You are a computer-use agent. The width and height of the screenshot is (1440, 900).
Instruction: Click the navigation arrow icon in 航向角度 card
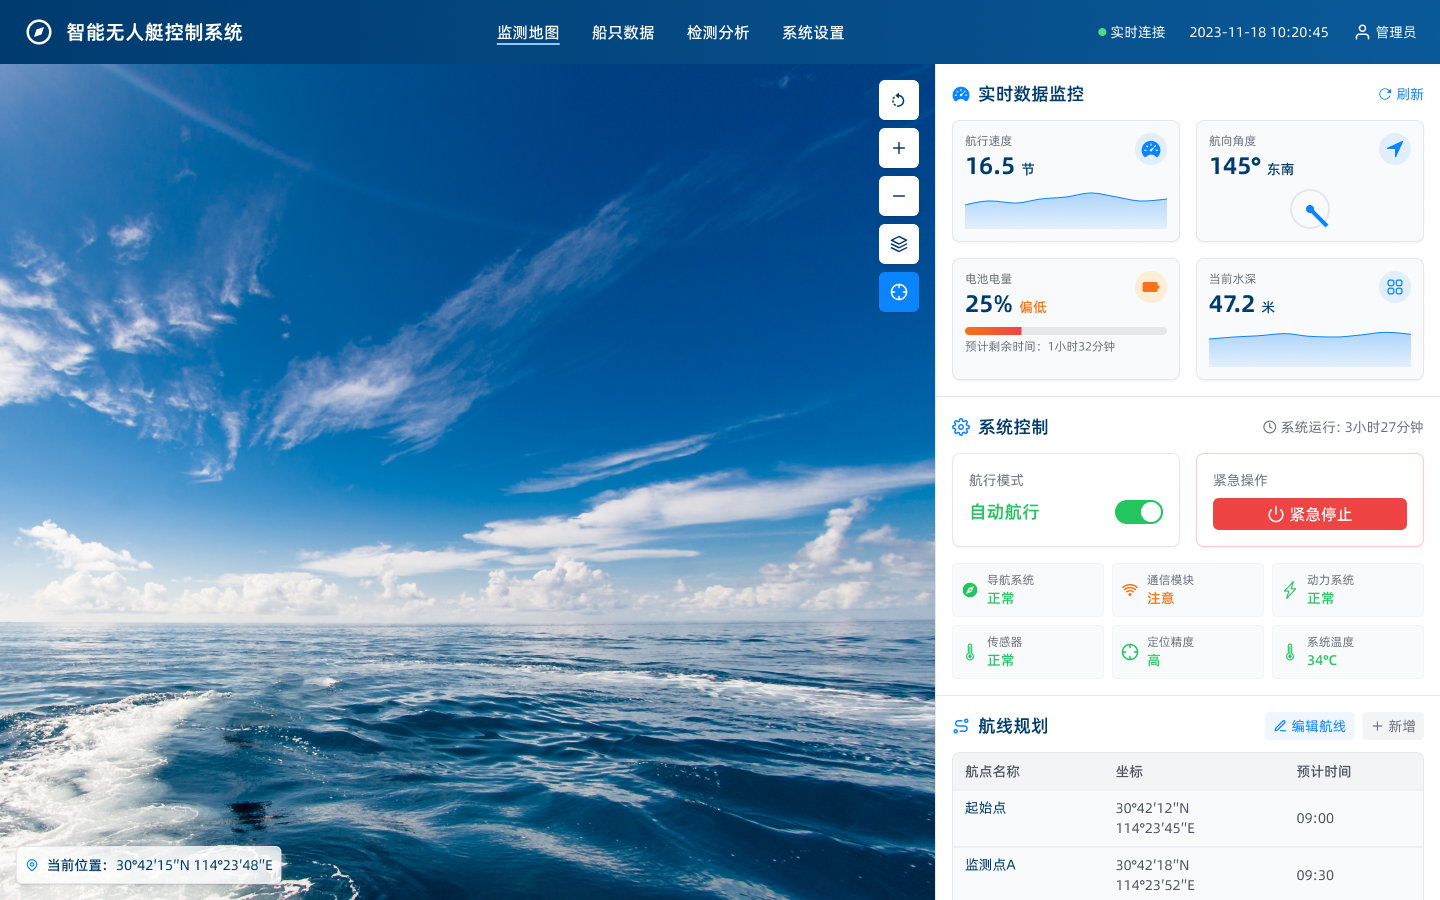pyautogui.click(x=1395, y=149)
